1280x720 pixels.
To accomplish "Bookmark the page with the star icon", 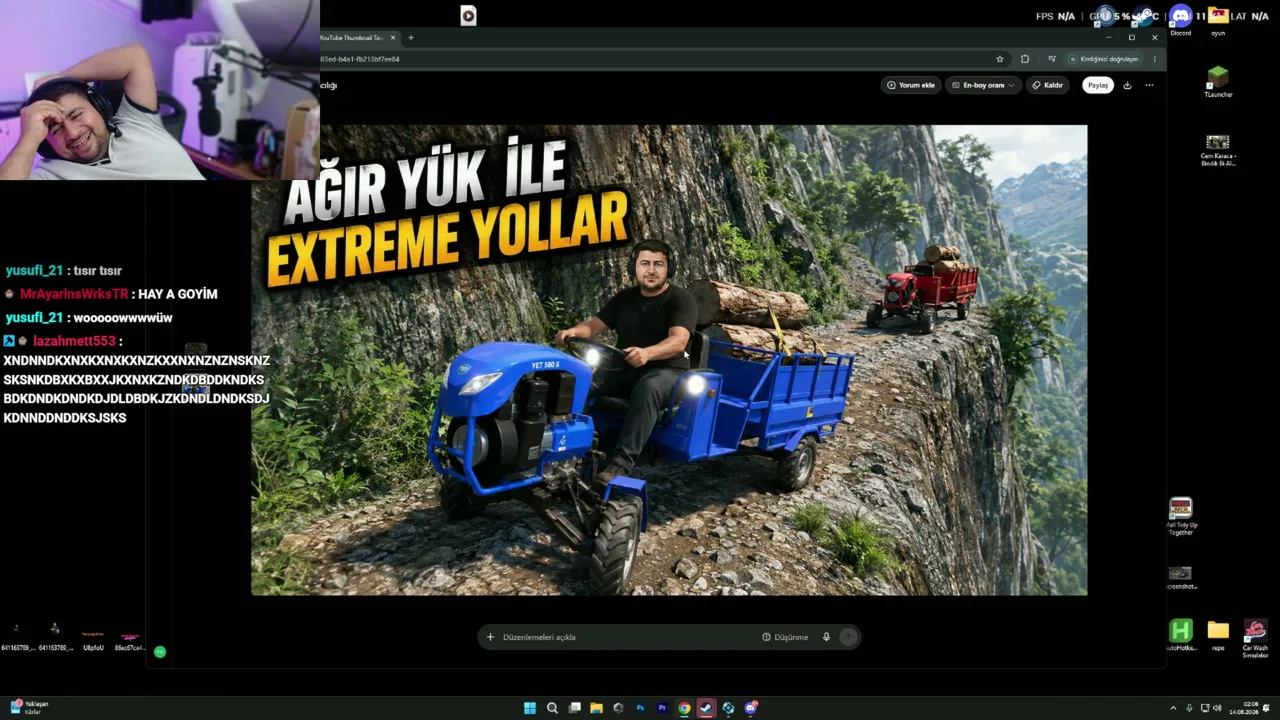I will (1000, 59).
